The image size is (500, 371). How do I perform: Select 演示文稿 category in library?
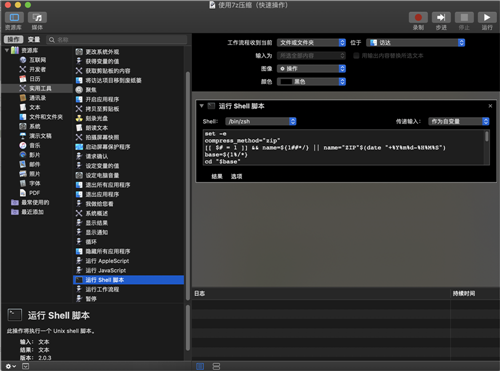(x=35, y=136)
